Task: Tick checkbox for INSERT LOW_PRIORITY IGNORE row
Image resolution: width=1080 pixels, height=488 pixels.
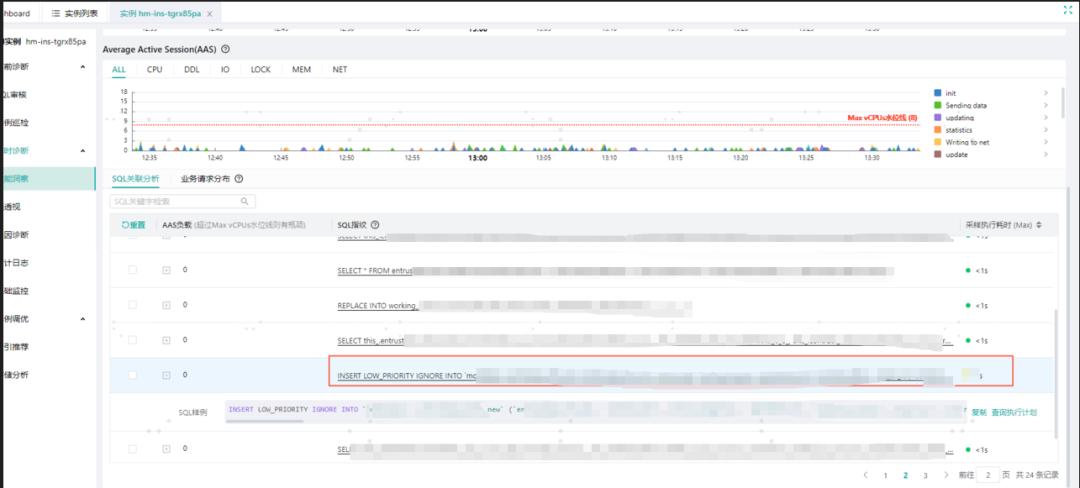Action: click(x=132, y=374)
